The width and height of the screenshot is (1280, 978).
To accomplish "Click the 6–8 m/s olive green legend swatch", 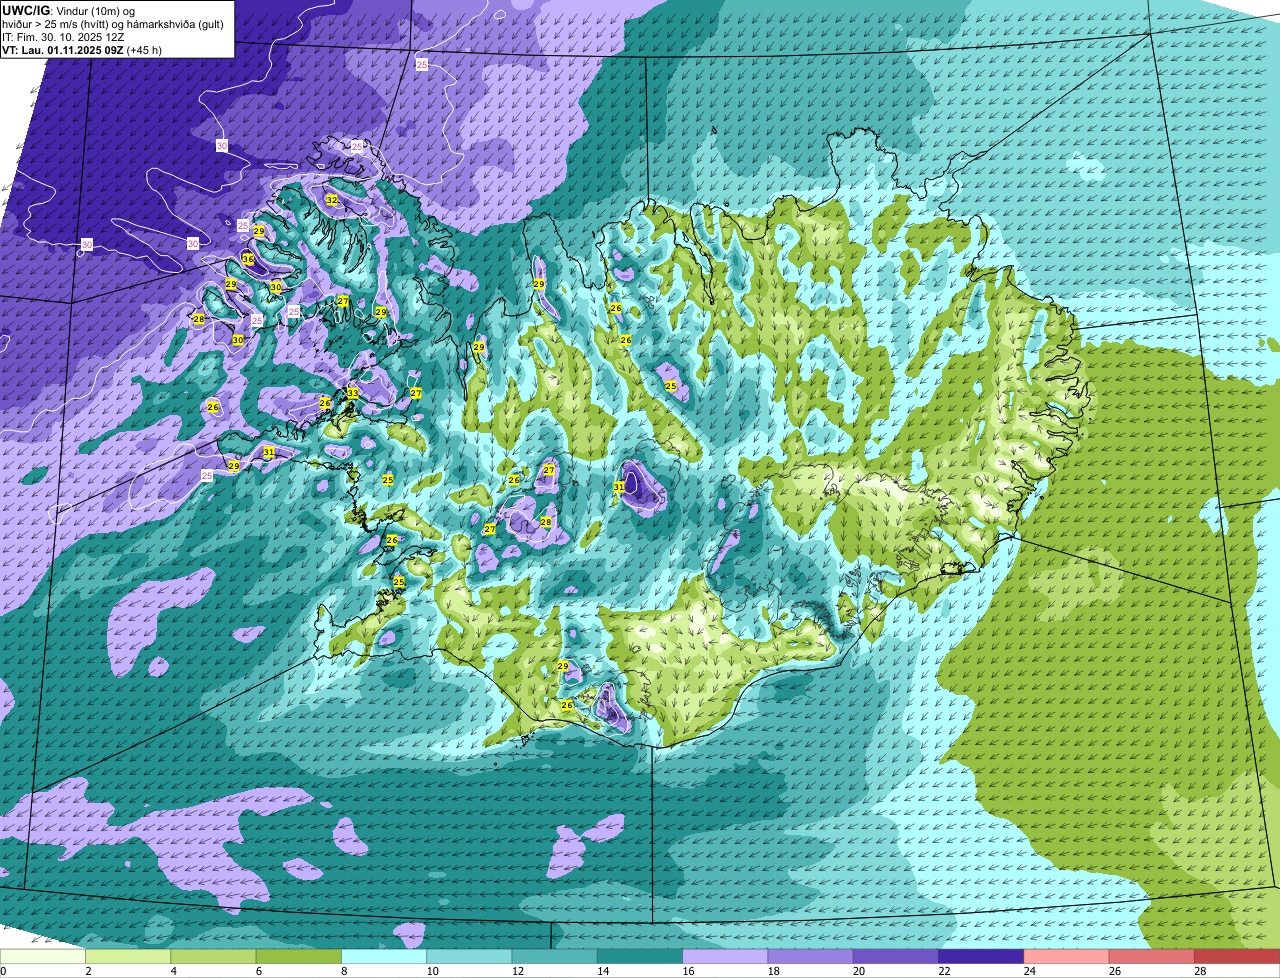I will point(299,957).
